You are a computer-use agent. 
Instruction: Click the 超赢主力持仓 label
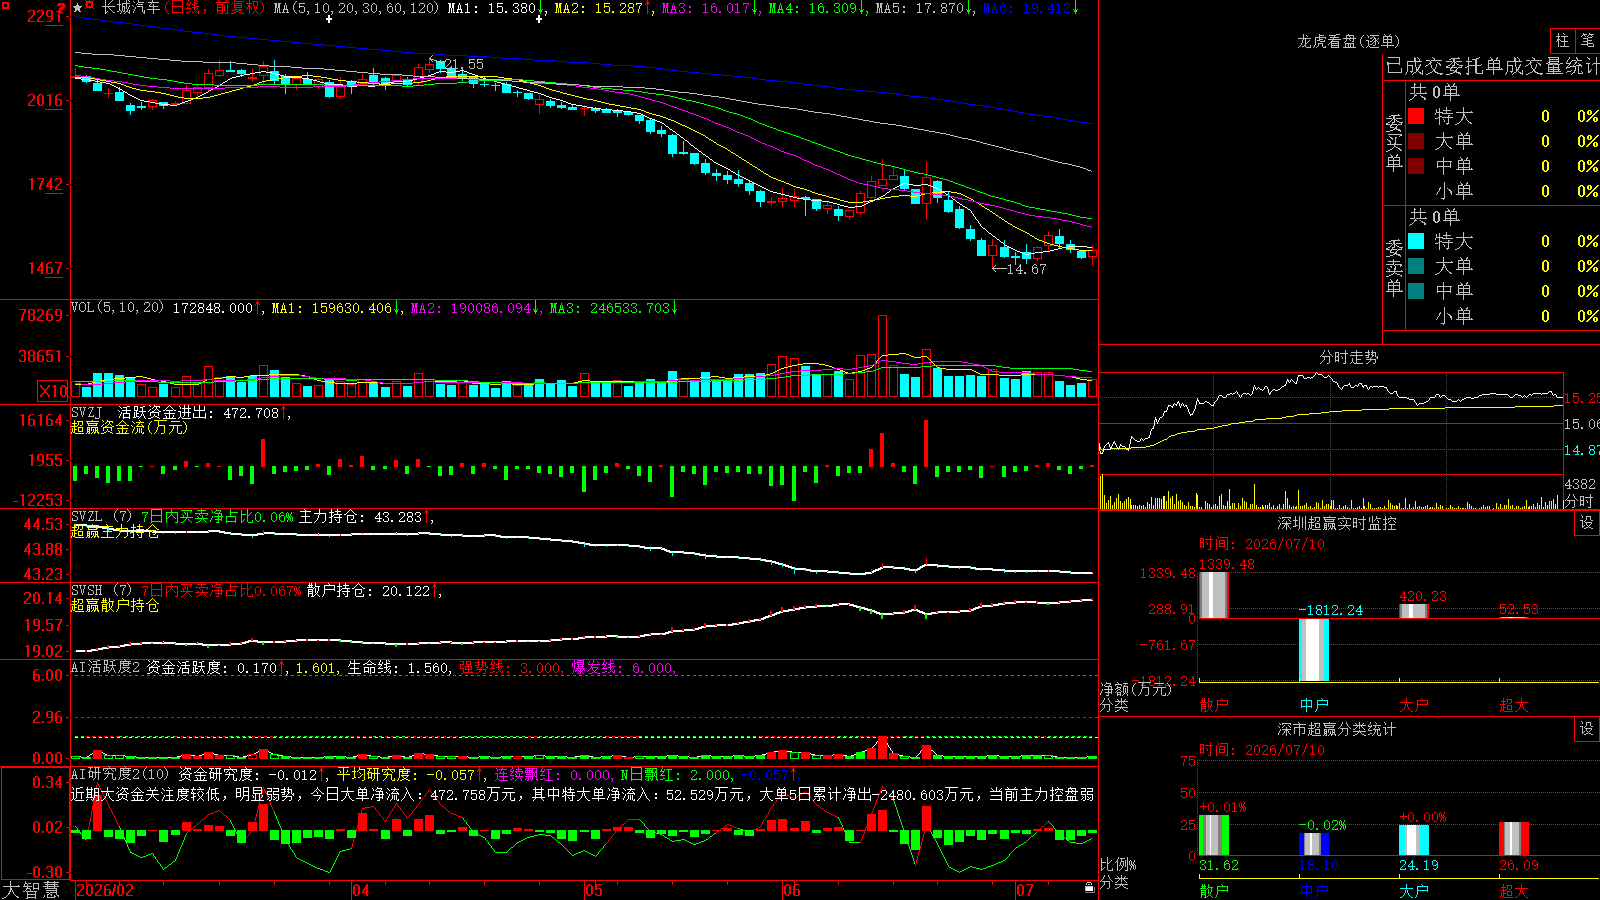115,532
